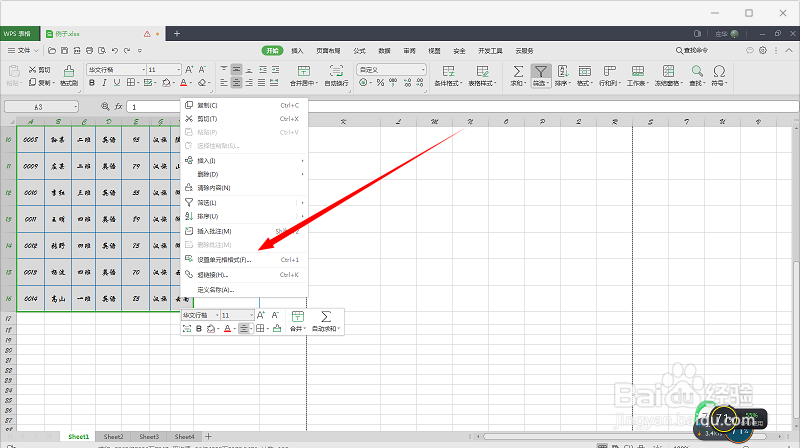Toggle center horizontal alignment in ribbon
The image size is (800, 448).
(x=236, y=83)
